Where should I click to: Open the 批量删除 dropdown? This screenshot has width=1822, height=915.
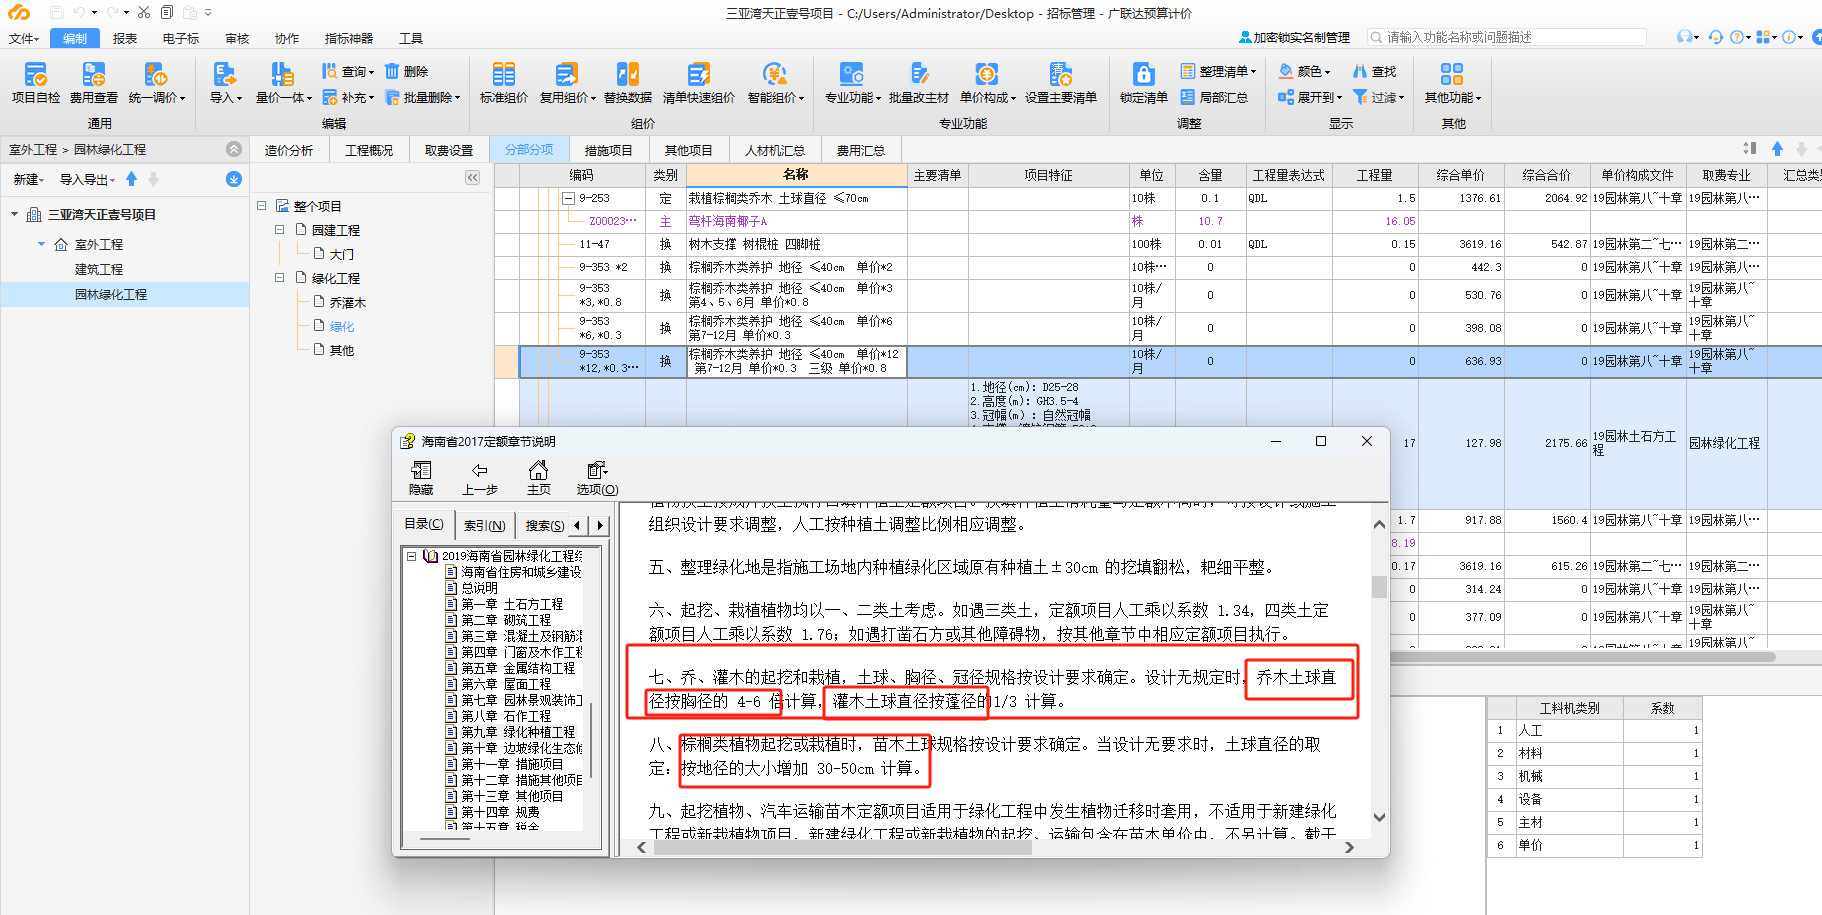point(422,97)
